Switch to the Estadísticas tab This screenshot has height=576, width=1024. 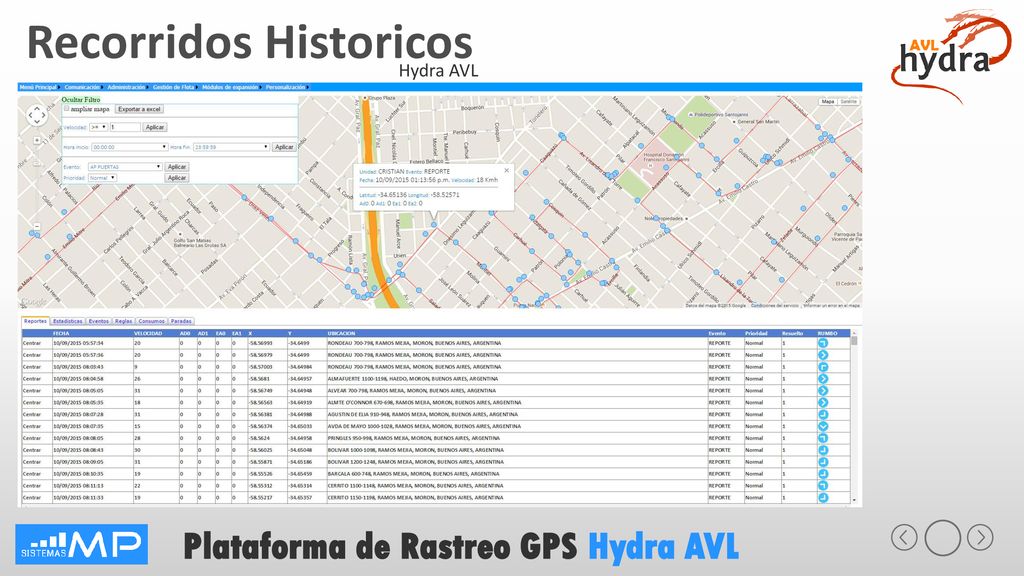pyautogui.click(x=68, y=321)
